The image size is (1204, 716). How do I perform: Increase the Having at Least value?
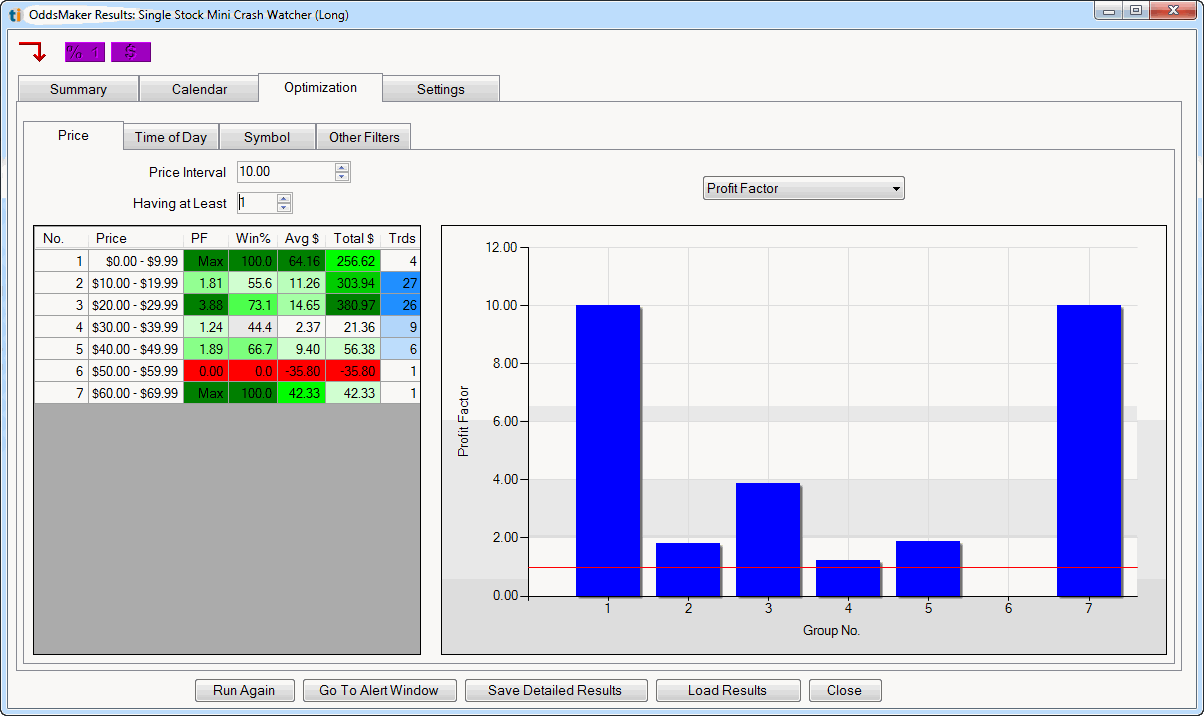284,198
